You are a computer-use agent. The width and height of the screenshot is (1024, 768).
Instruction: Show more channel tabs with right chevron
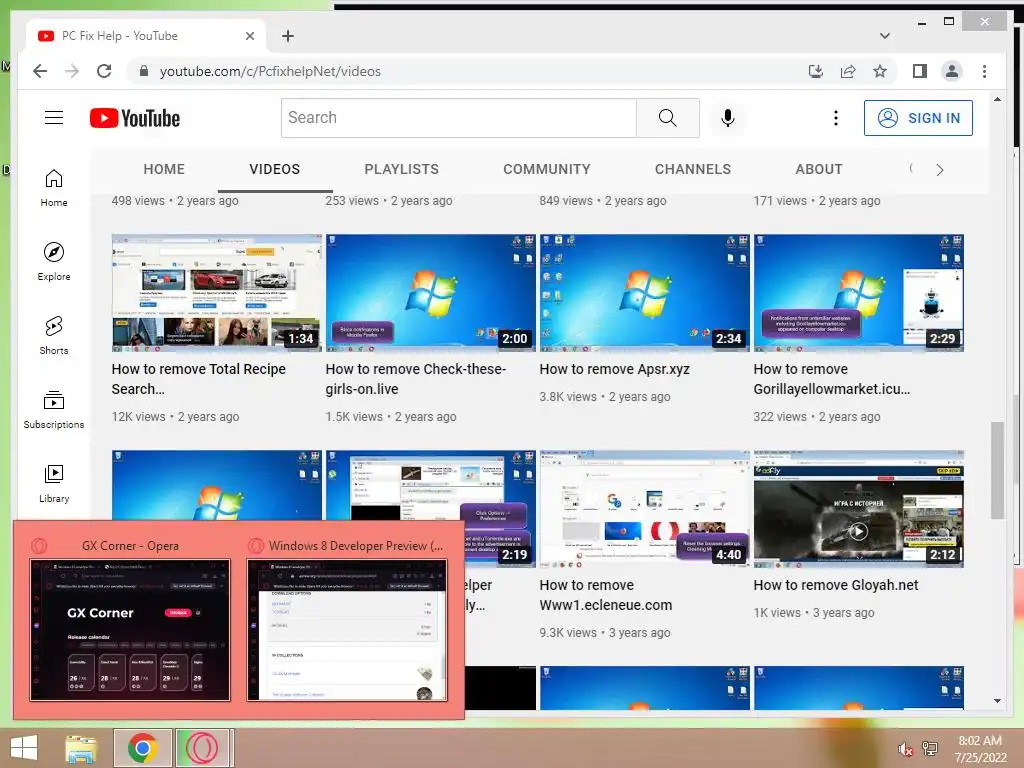(940, 170)
